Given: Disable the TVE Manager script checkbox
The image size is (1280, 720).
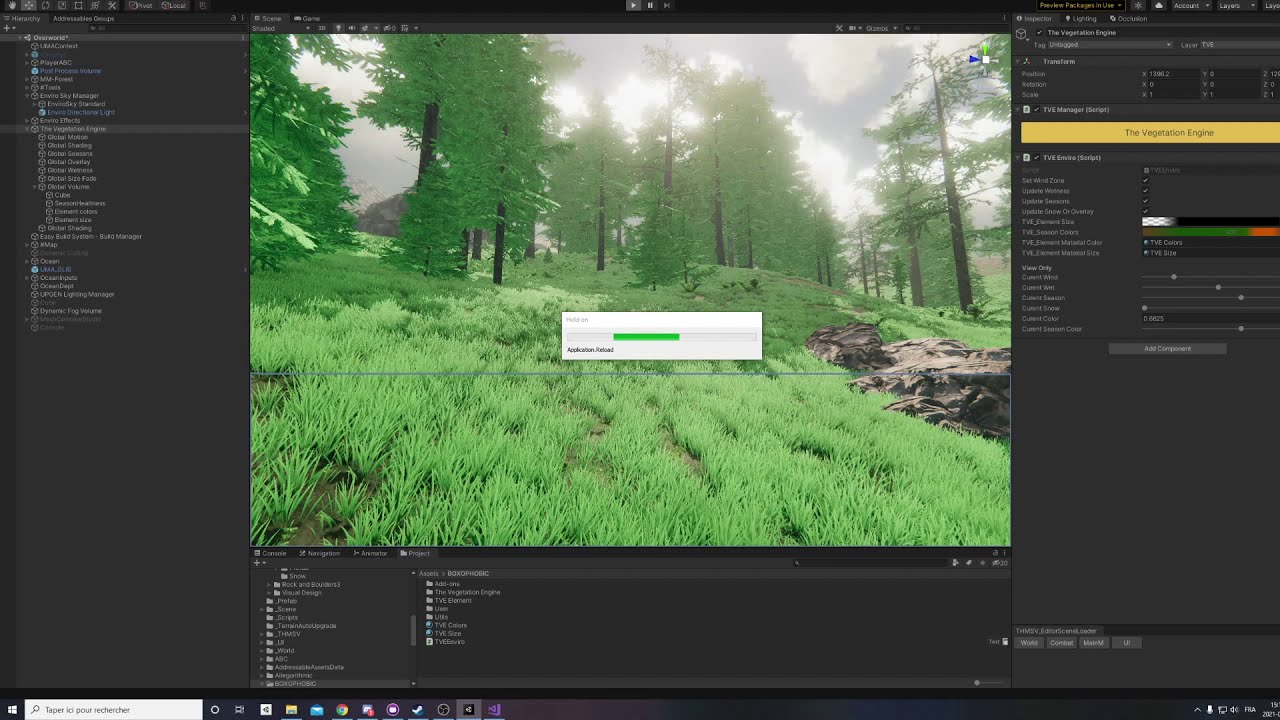Looking at the screenshot, I should click(x=1036, y=109).
